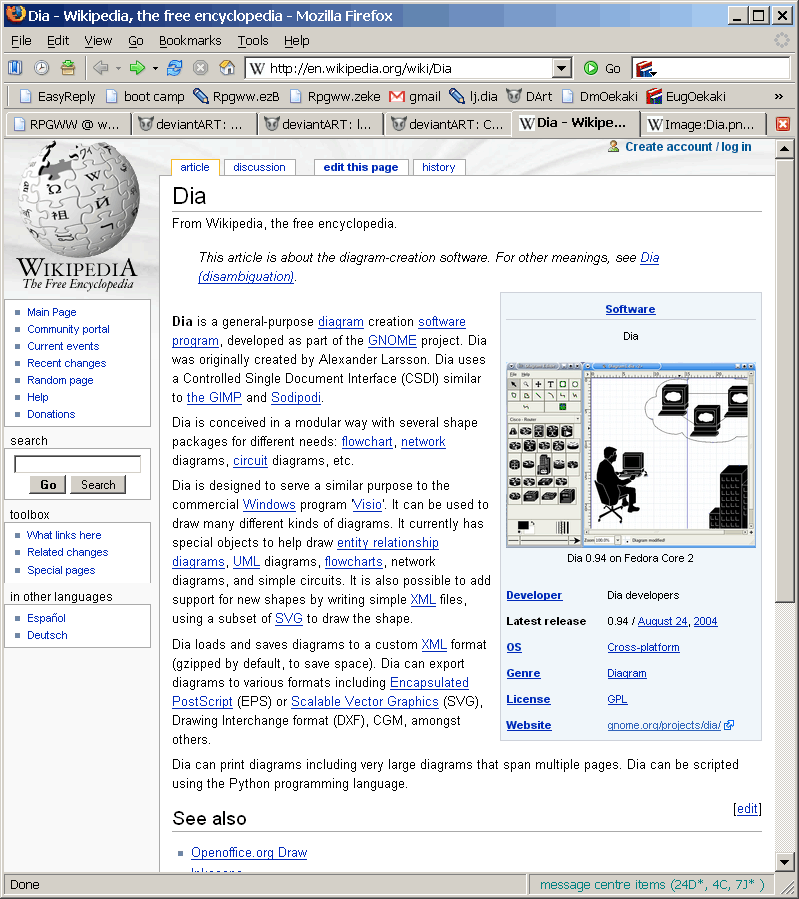The image size is (799, 899).
Task: Open the Dia screenshot thumbnail in infobox
Action: coord(630,455)
